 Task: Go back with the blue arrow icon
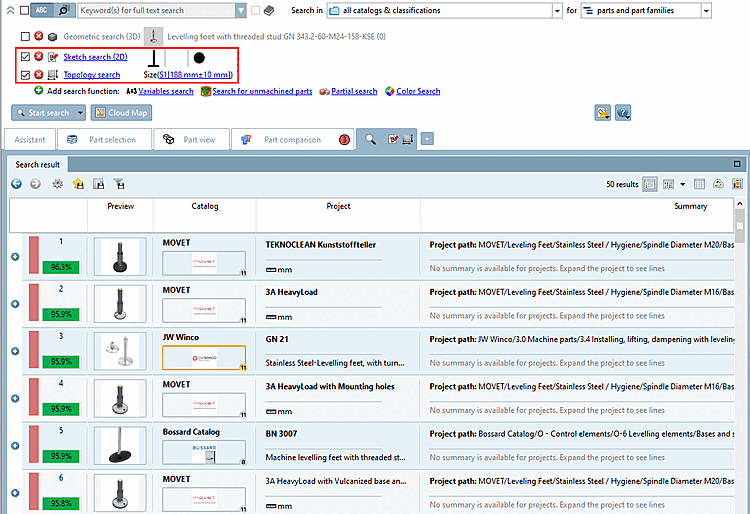point(16,184)
